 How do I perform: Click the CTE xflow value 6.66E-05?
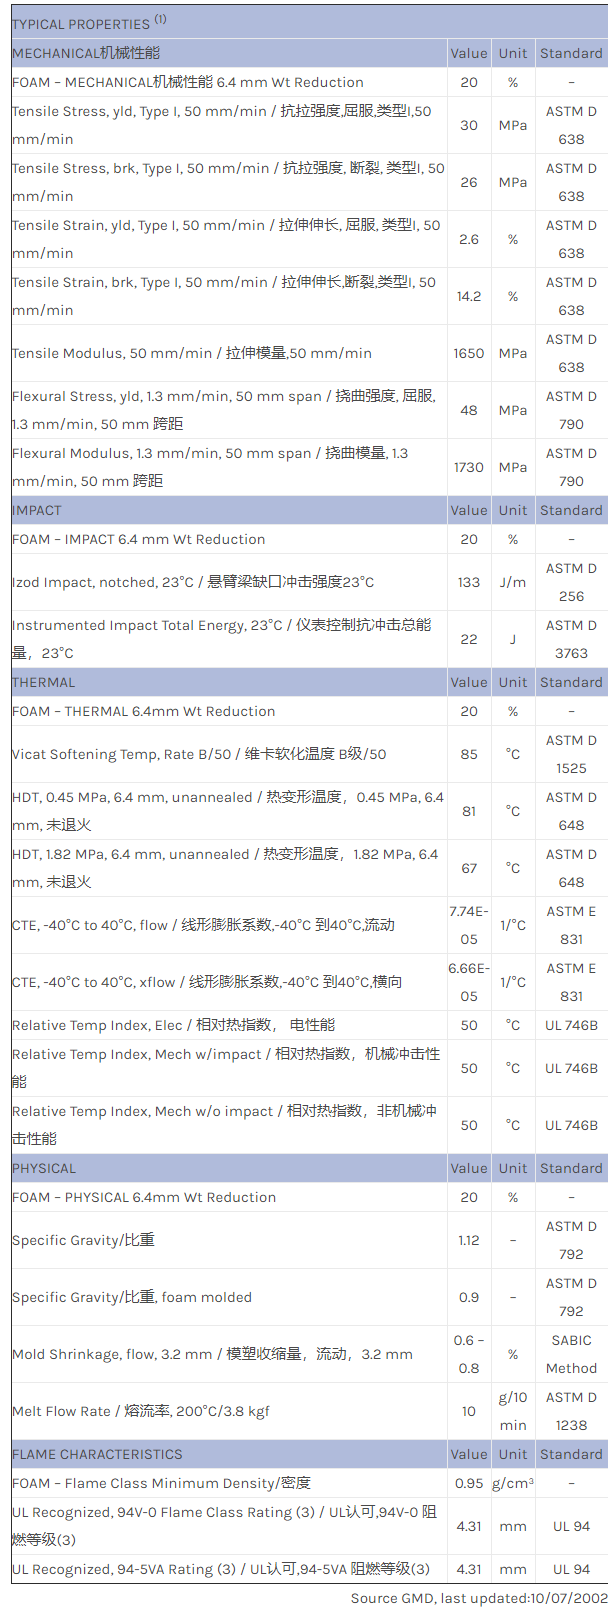click(x=468, y=982)
